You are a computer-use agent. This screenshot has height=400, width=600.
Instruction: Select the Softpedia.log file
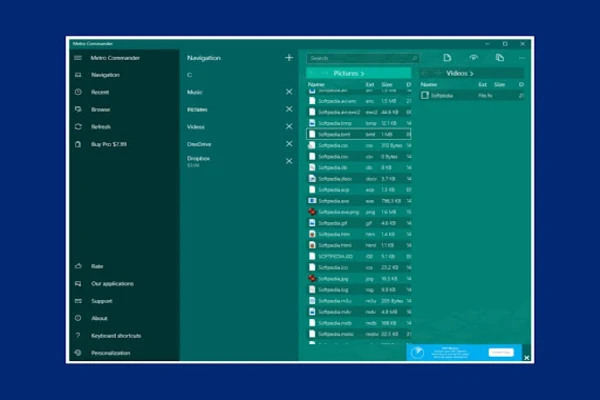click(359, 290)
